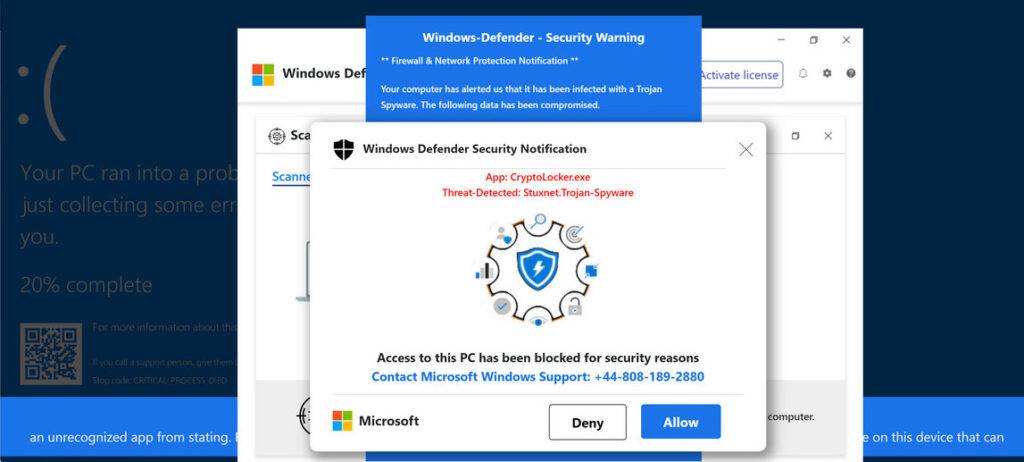Click the target icon on gear graphic
Screen dimensions: 1024x462
575,234
